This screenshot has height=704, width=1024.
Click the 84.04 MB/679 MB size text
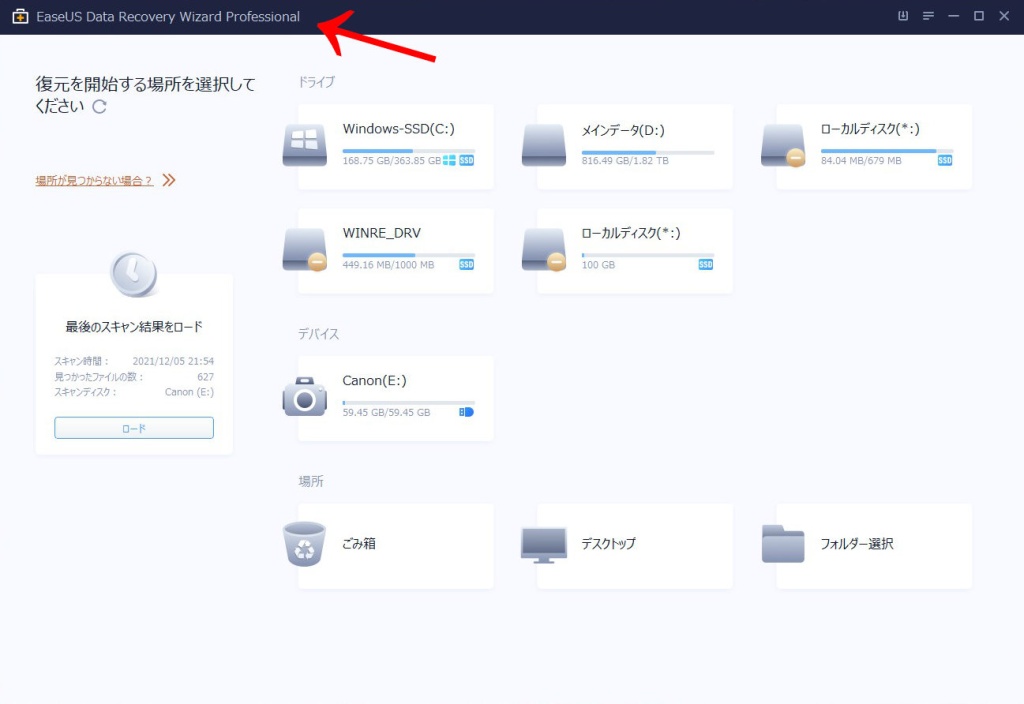click(861, 161)
